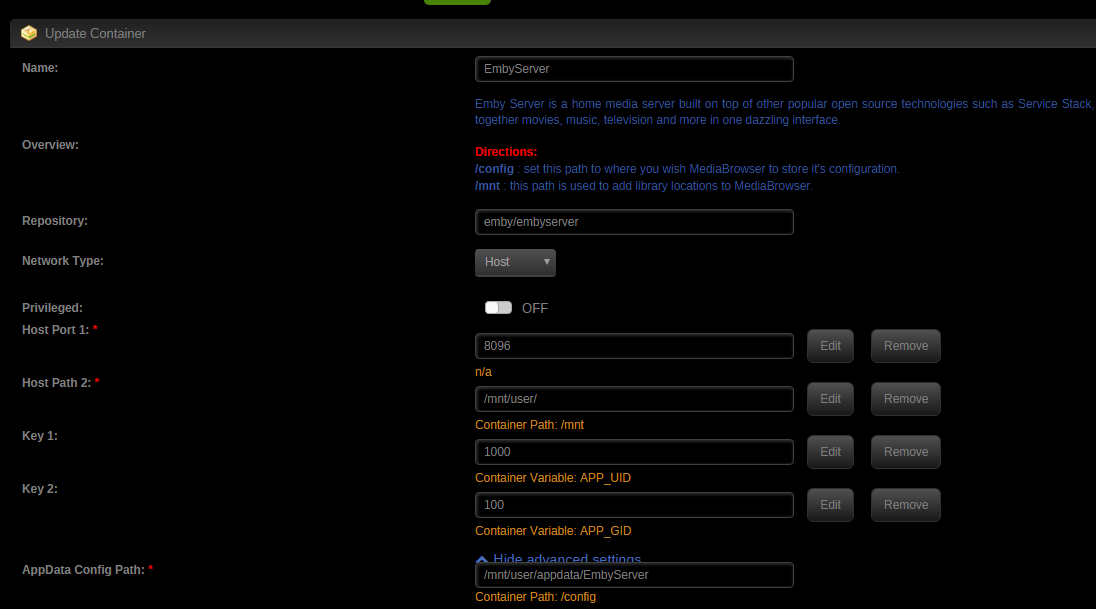Click the red Directions: heading
This screenshot has height=609, width=1096.
(x=506, y=152)
